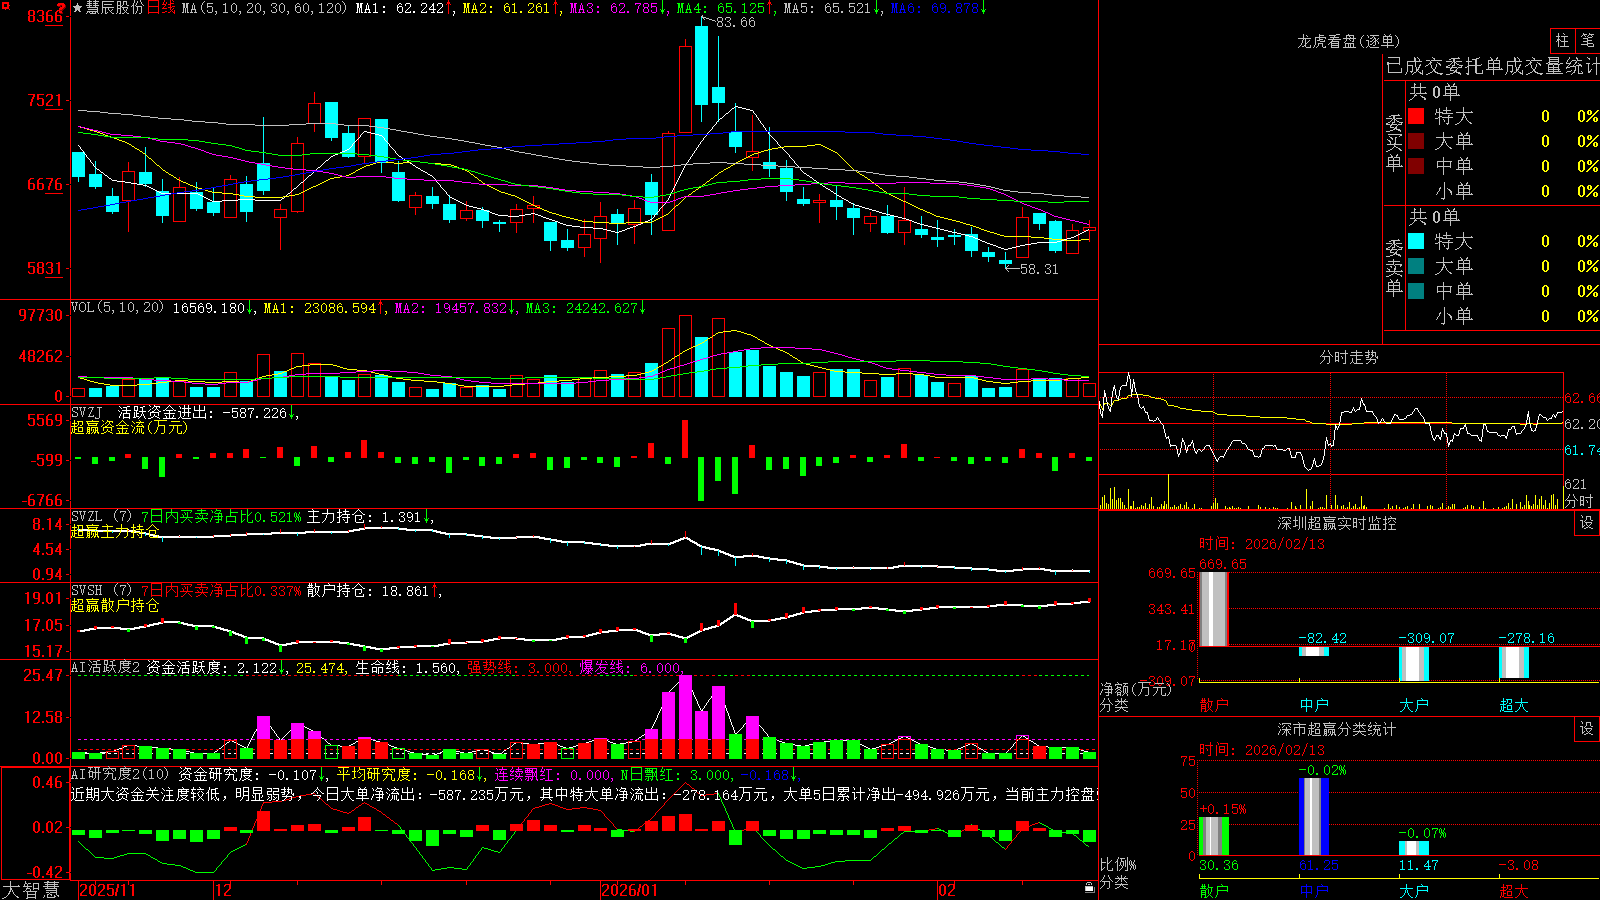The width and height of the screenshot is (1600, 900).
Task: Select the 02 month marker on timeline
Action: (947, 890)
